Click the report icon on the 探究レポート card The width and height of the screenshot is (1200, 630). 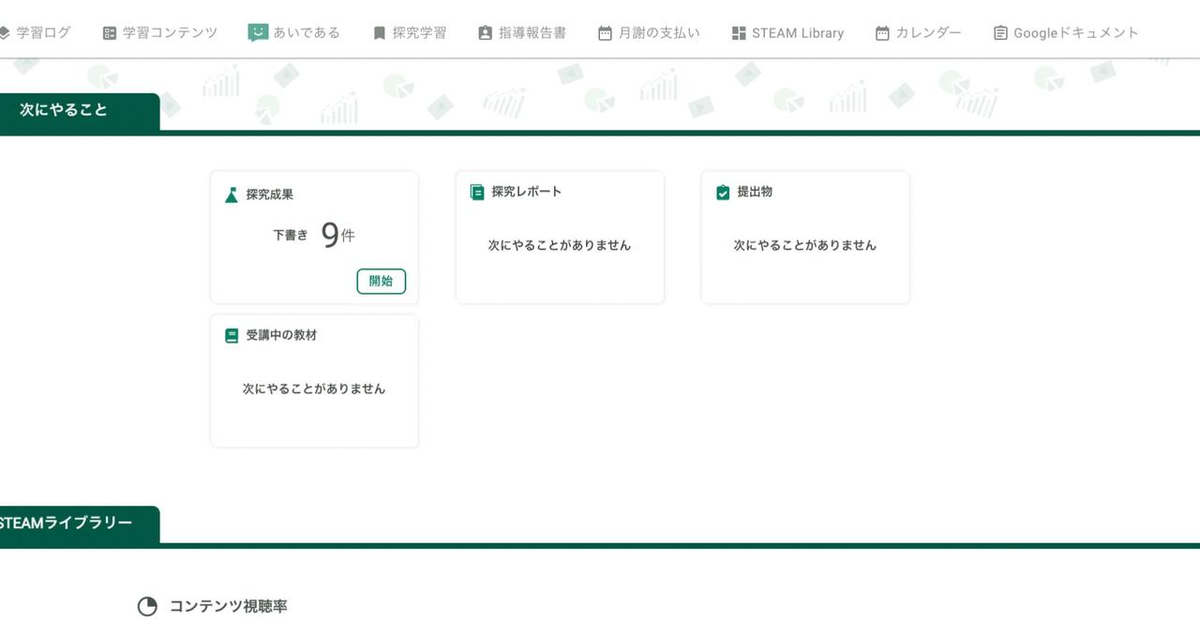475,191
